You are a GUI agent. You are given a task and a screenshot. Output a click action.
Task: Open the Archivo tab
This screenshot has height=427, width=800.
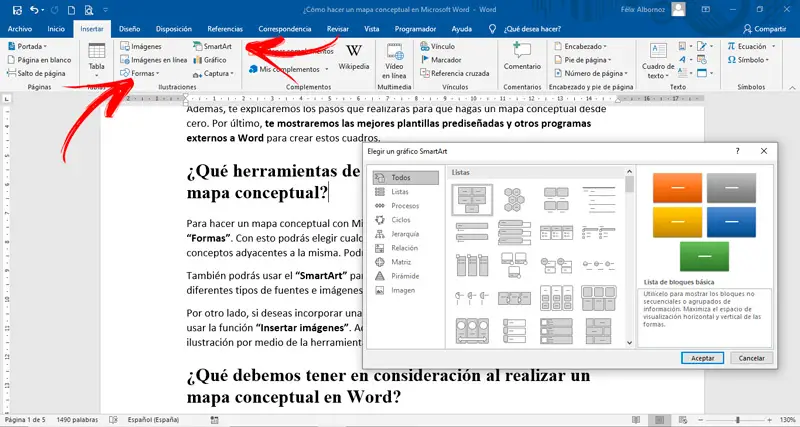coord(20,29)
